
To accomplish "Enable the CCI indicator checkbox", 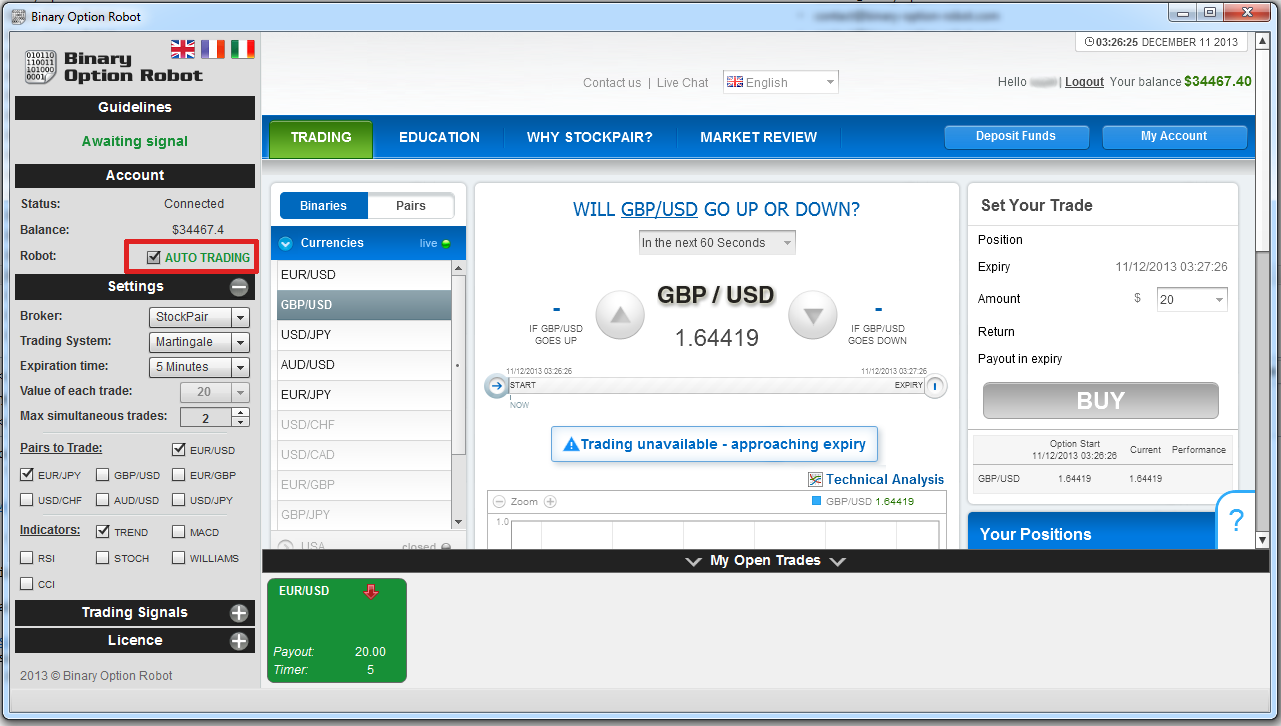I will tap(27, 584).
